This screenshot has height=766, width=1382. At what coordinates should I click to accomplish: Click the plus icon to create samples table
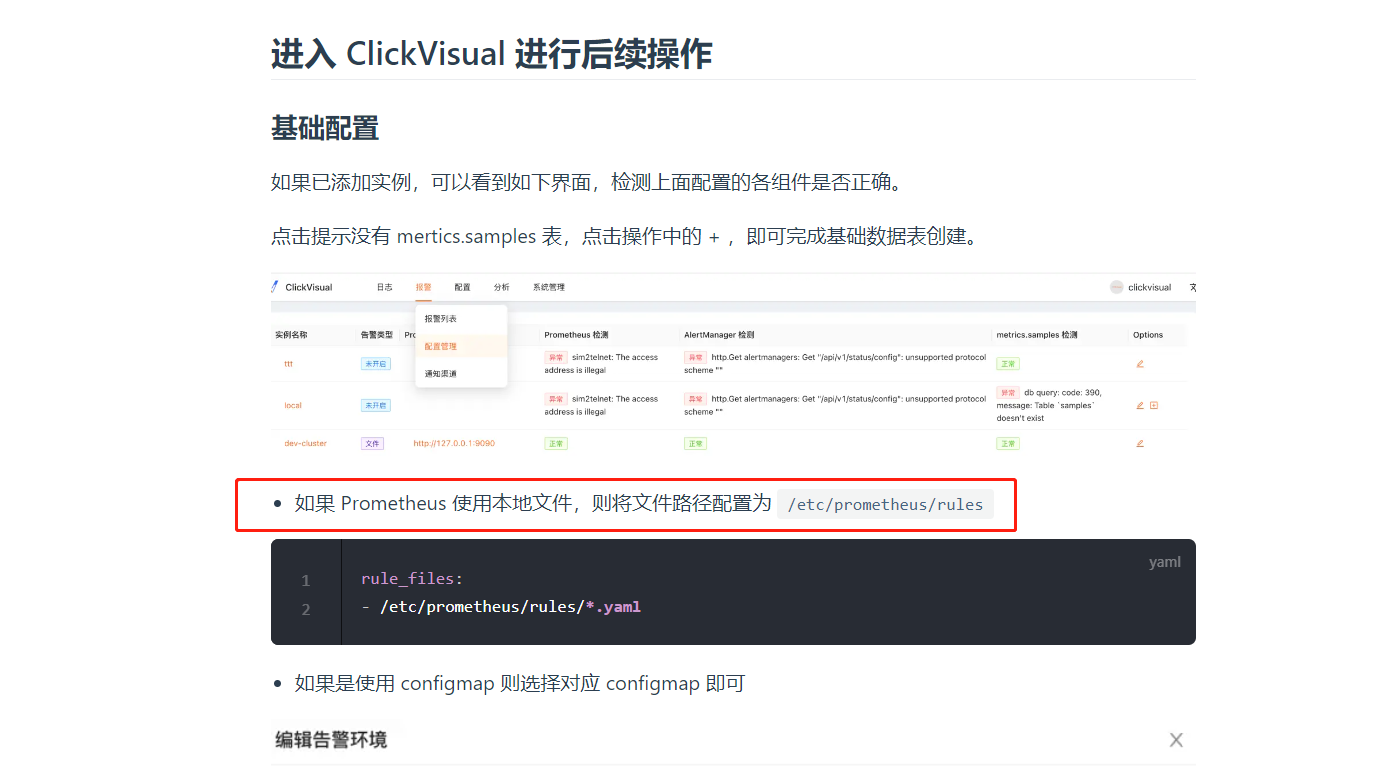point(1154,405)
